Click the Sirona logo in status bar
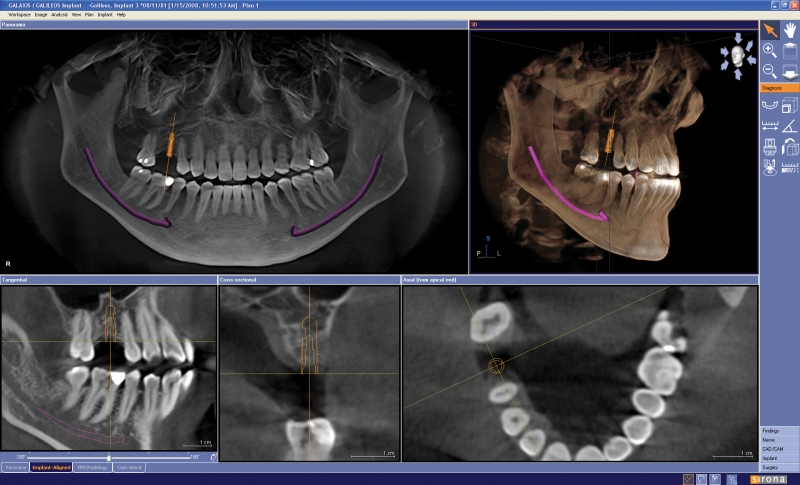This screenshot has height=485, width=800. 768,479
